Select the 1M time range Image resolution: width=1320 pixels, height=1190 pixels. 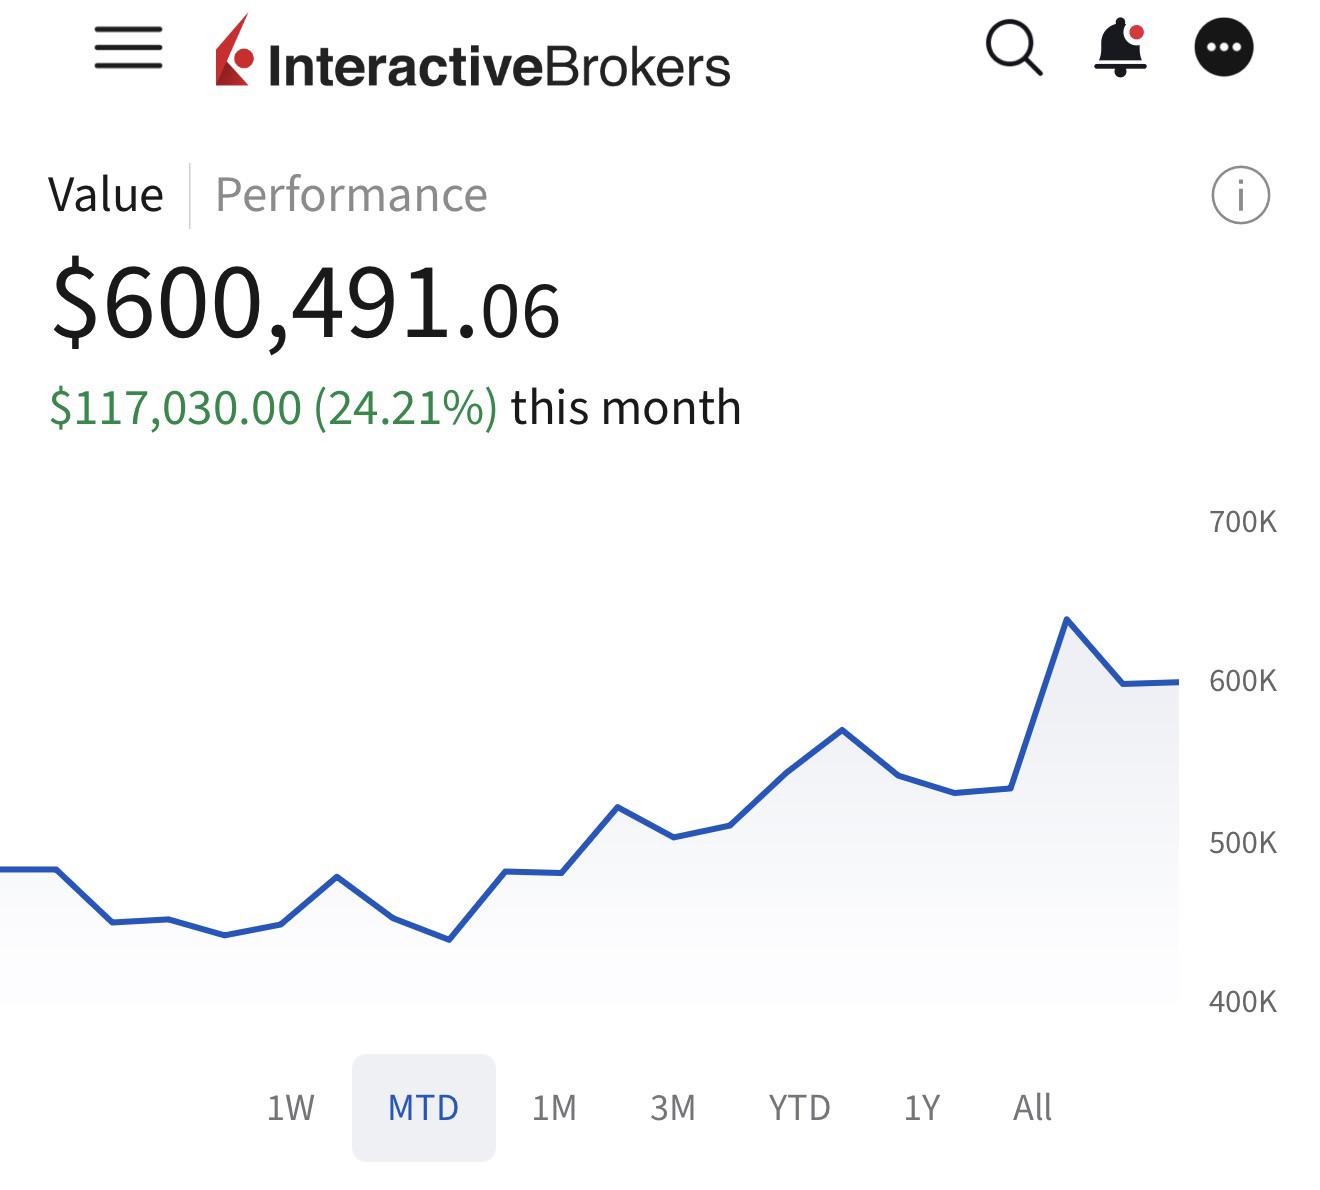tap(554, 1107)
